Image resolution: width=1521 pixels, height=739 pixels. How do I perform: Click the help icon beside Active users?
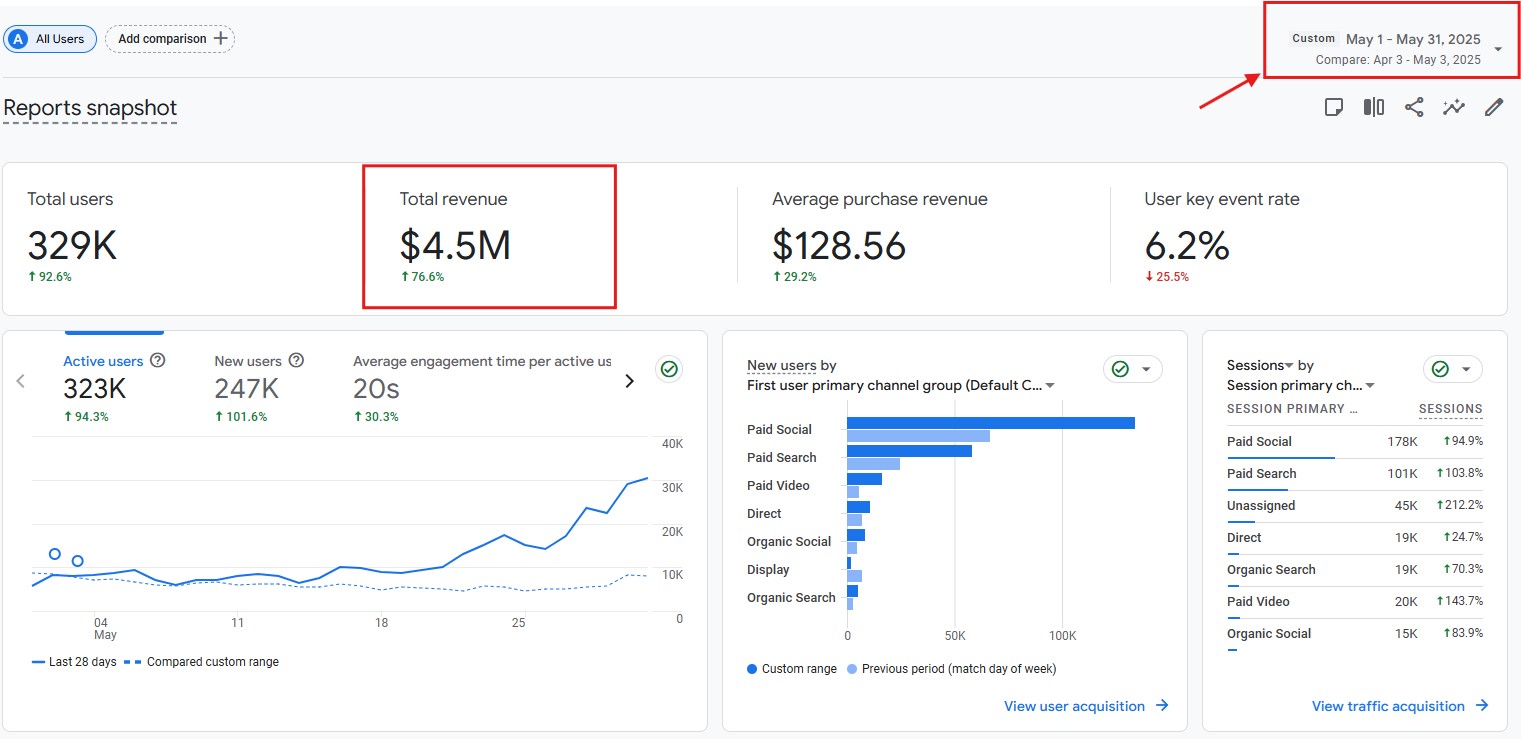click(x=157, y=361)
